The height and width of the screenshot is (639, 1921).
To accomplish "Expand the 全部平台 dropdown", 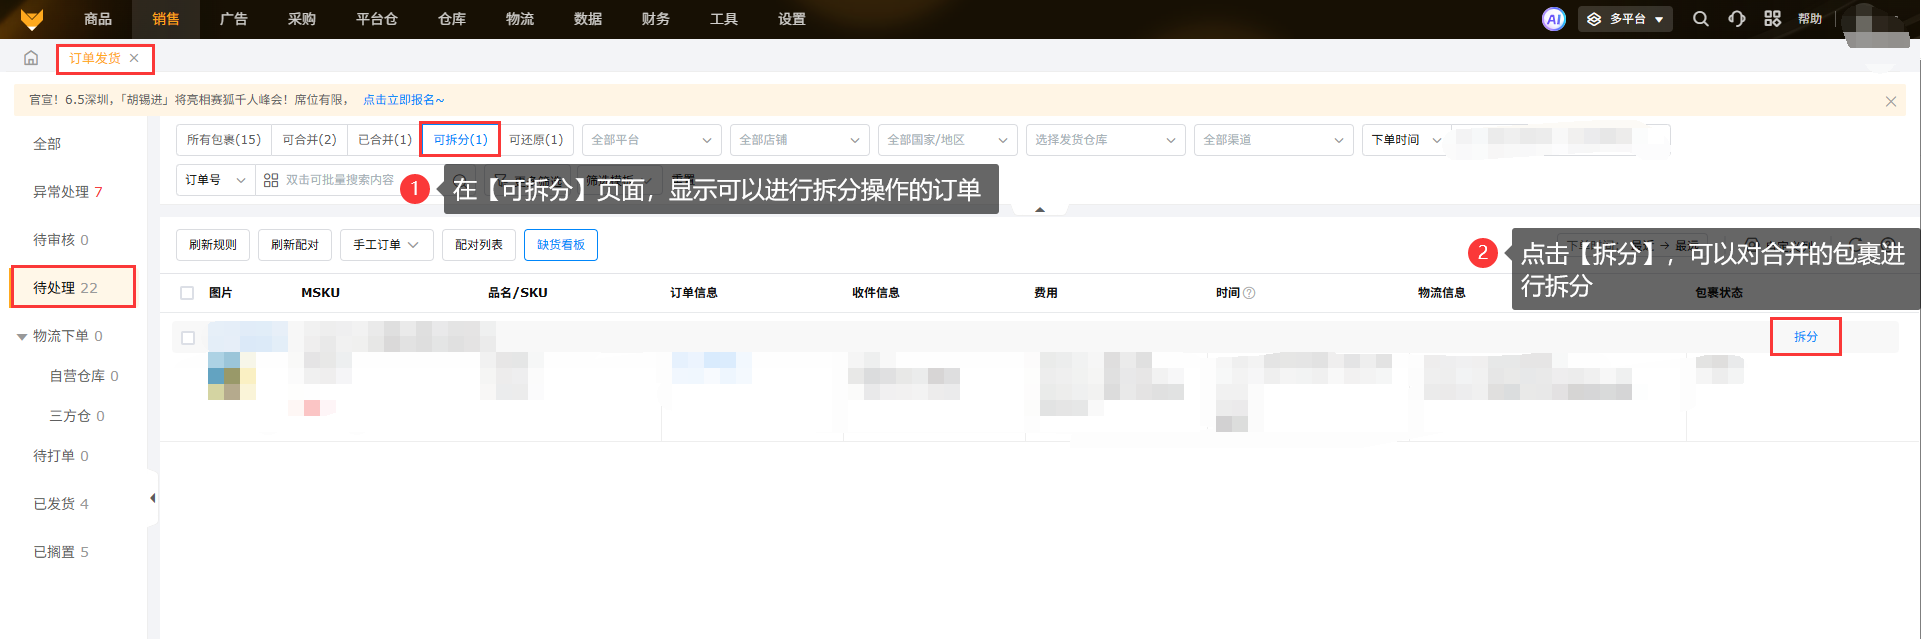I will [x=651, y=140].
